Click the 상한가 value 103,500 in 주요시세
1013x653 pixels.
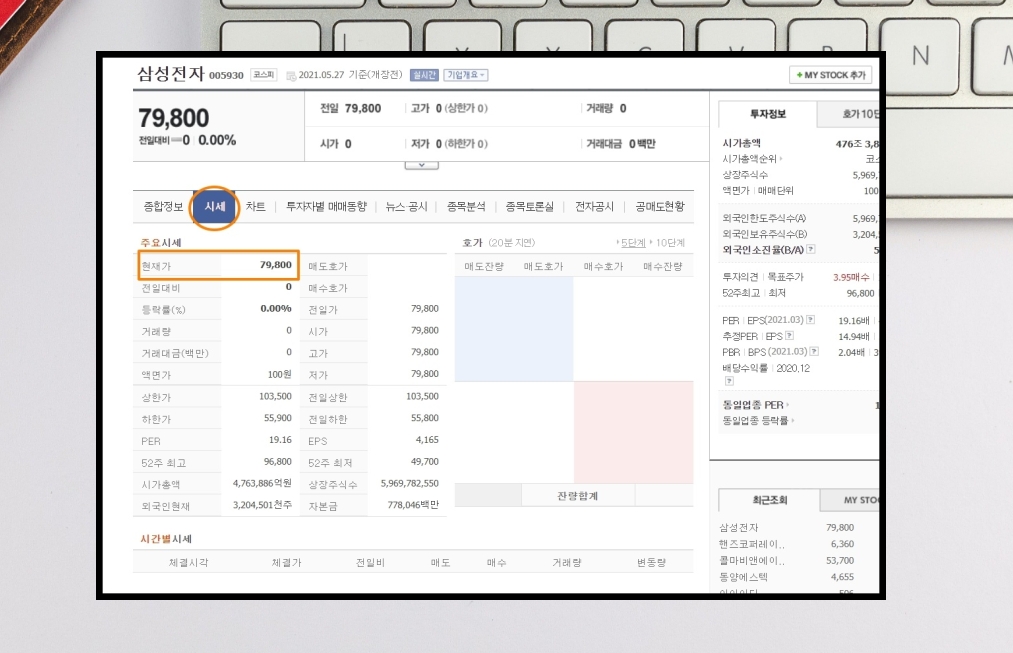[x=275, y=397]
